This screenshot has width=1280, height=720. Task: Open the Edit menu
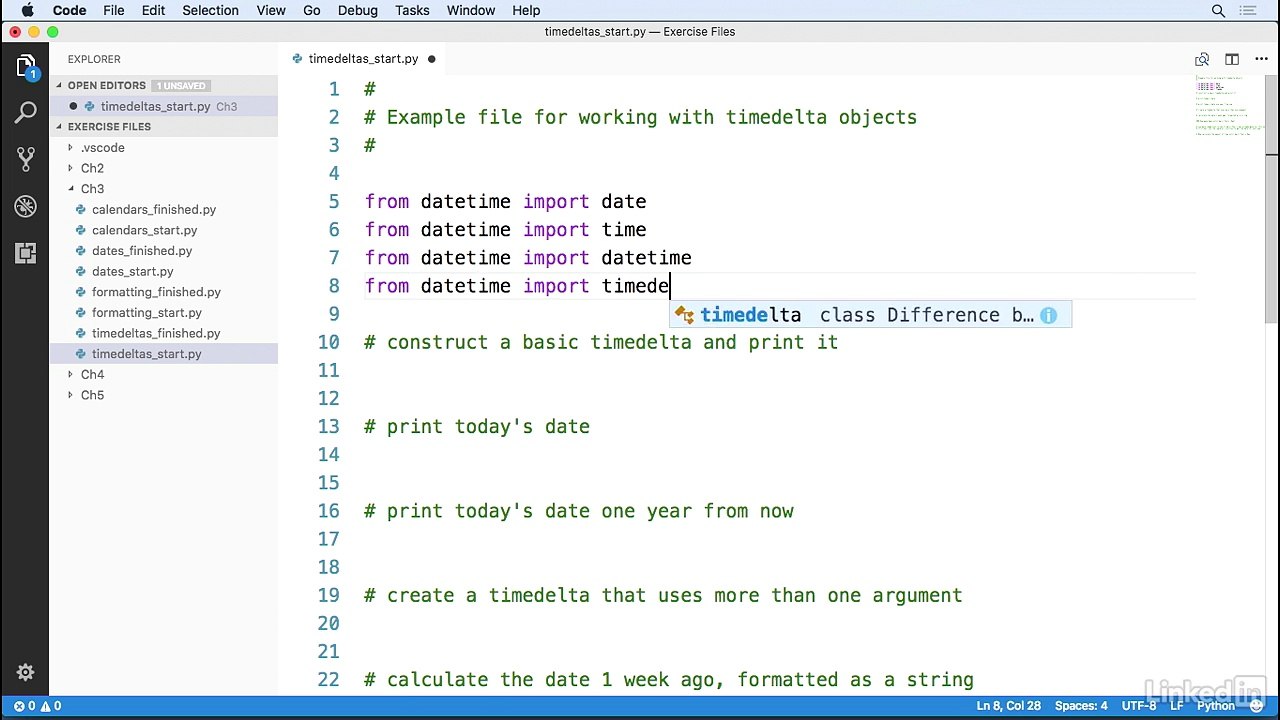point(153,10)
